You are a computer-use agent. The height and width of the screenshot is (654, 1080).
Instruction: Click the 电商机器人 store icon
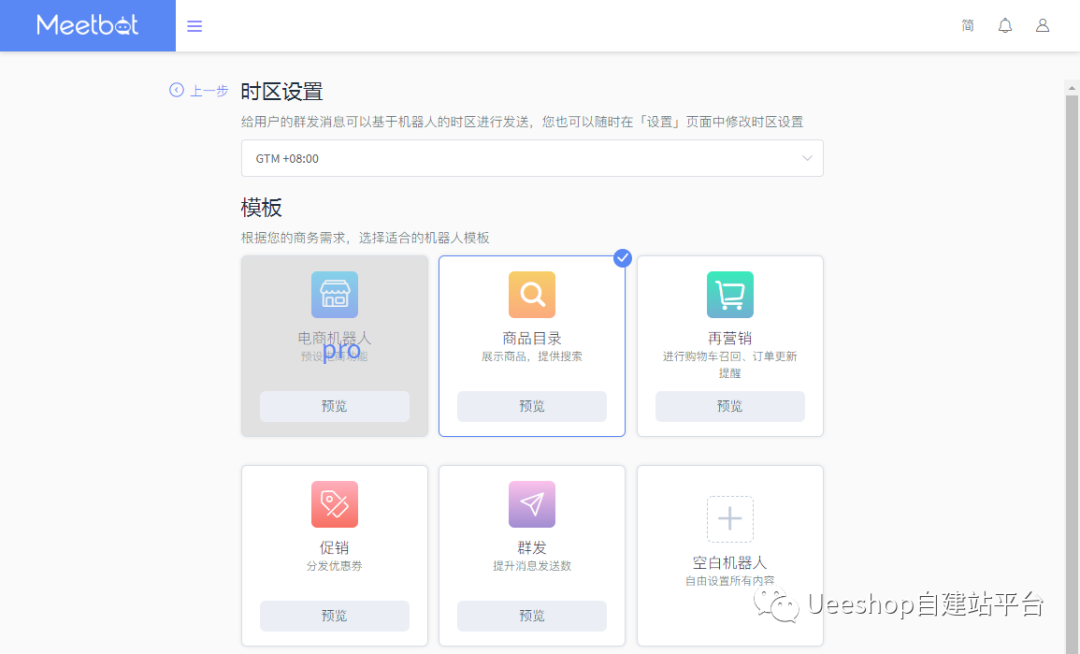[334, 295]
